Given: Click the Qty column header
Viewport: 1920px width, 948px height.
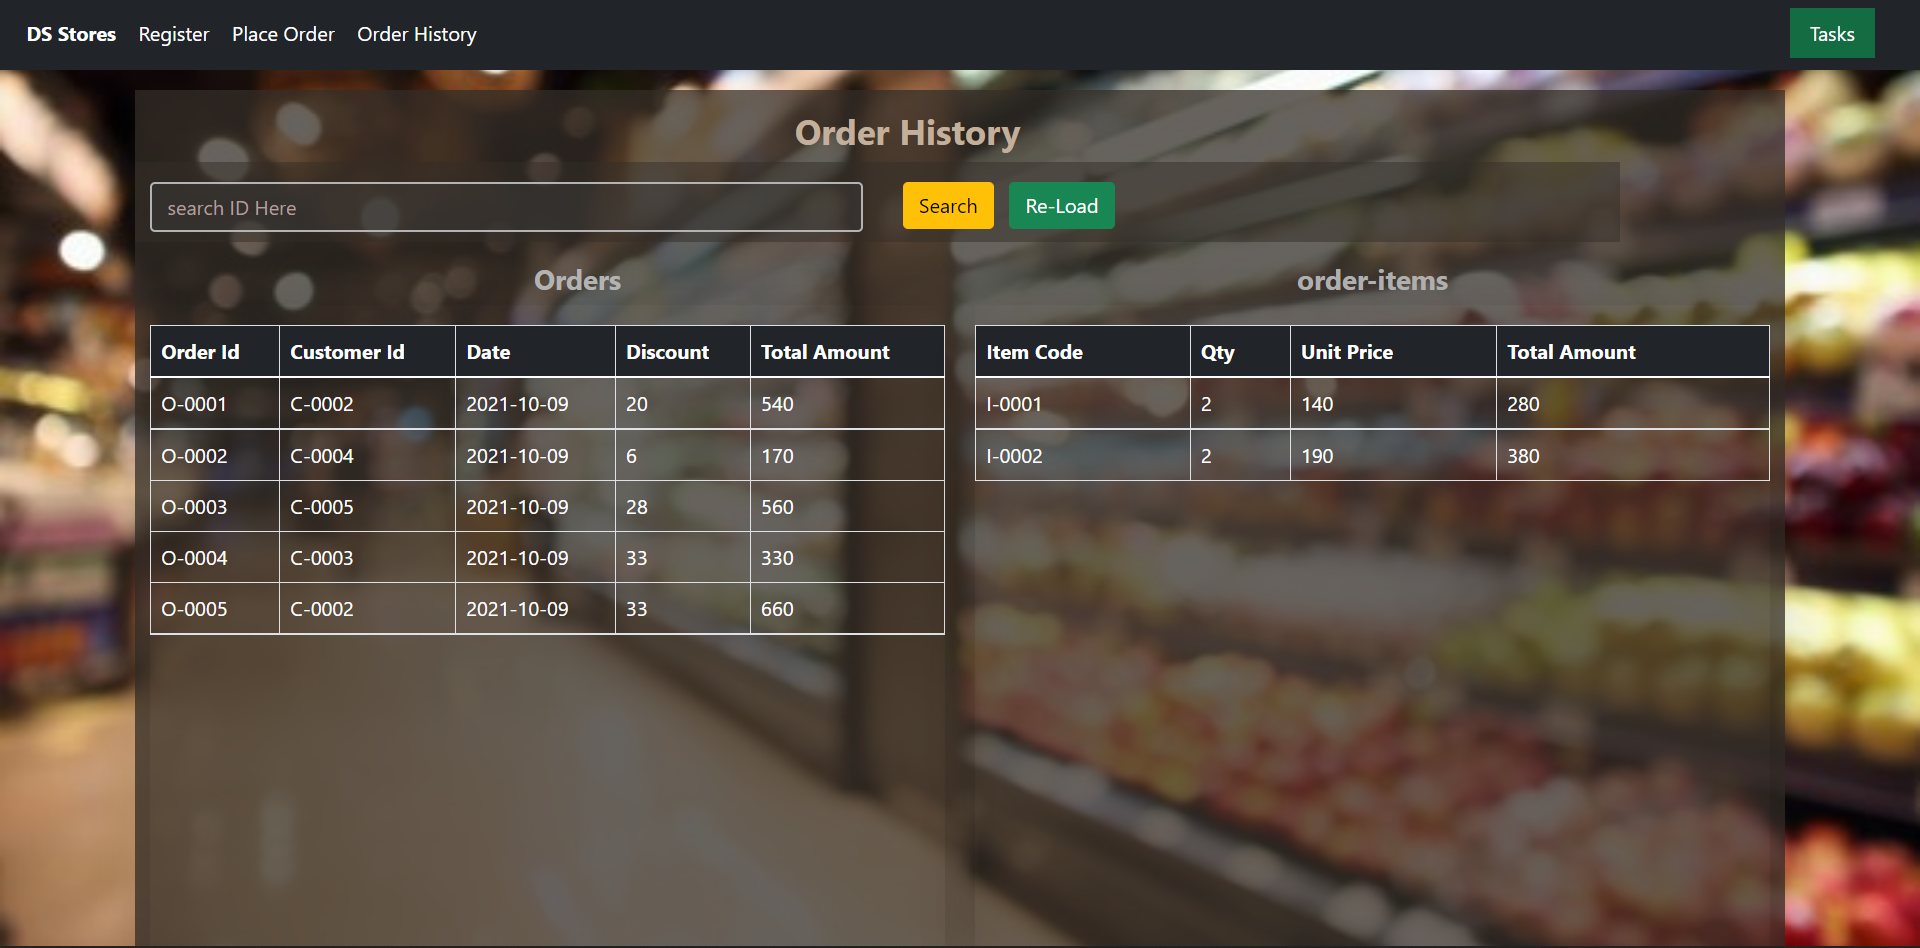Looking at the screenshot, I should 1240,352.
